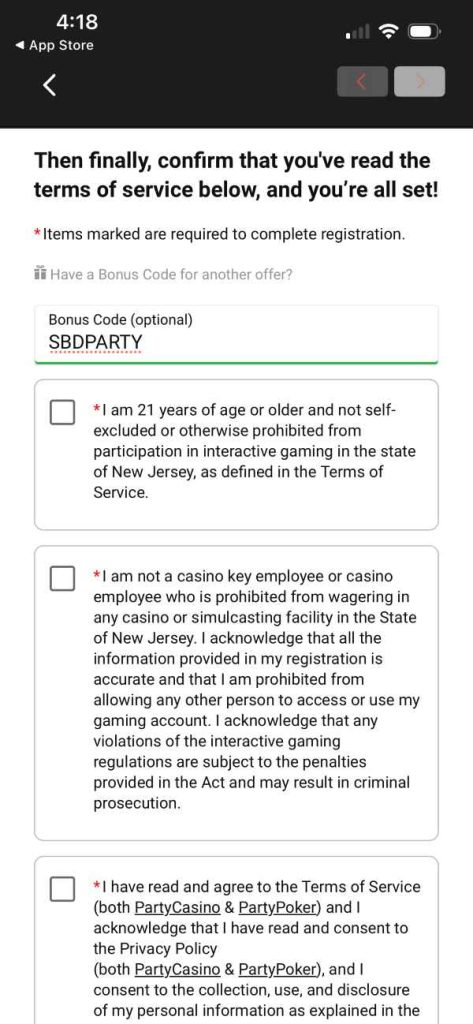The height and width of the screenshot is (1024, 473).
Task: Check the 21 years of age checkbox
Action: click(63, 413)
